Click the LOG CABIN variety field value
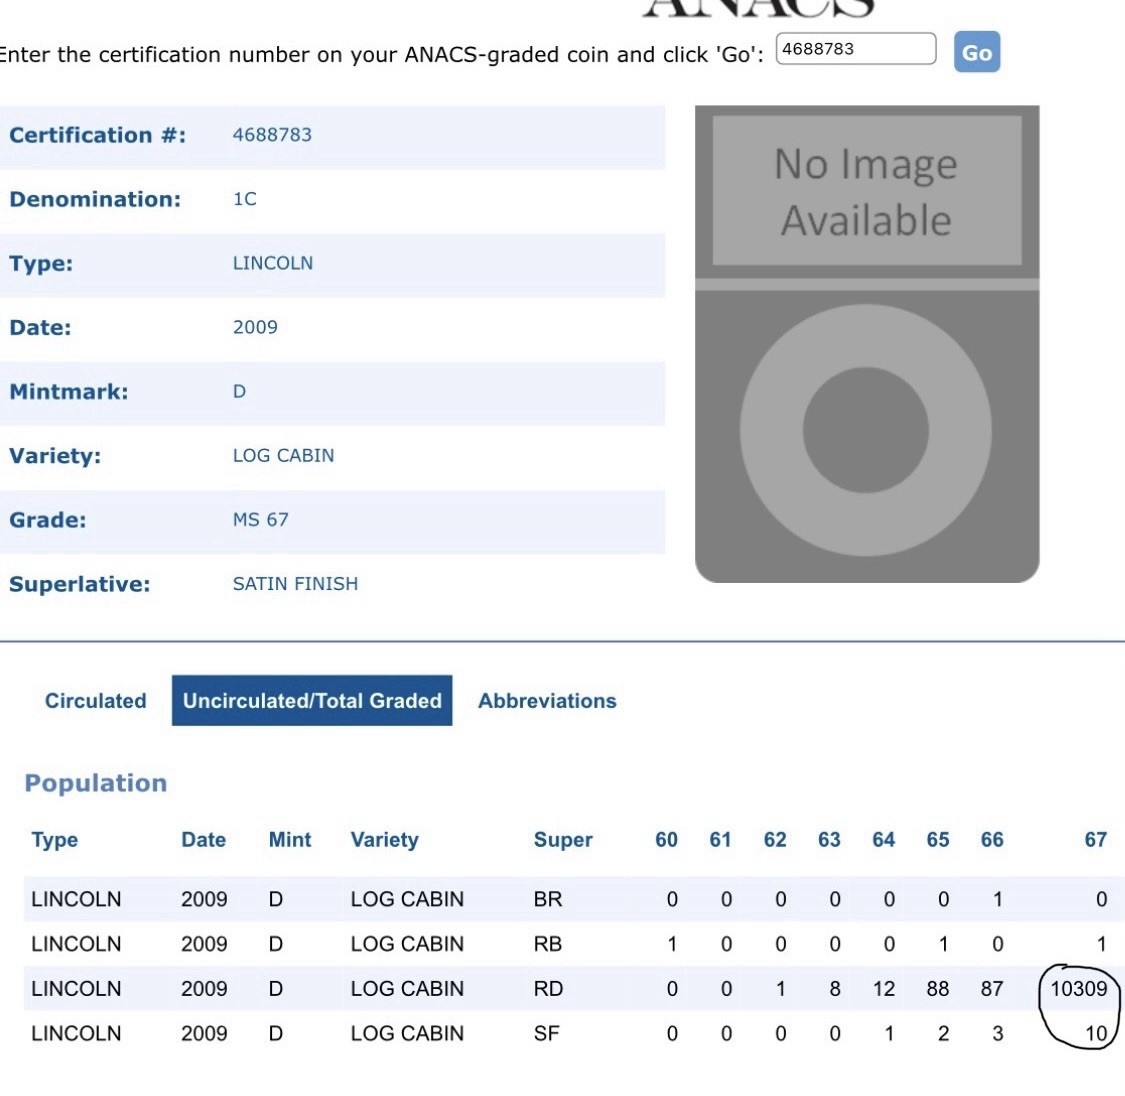Screen dimensions: 1125x1096 coord(283,456)
